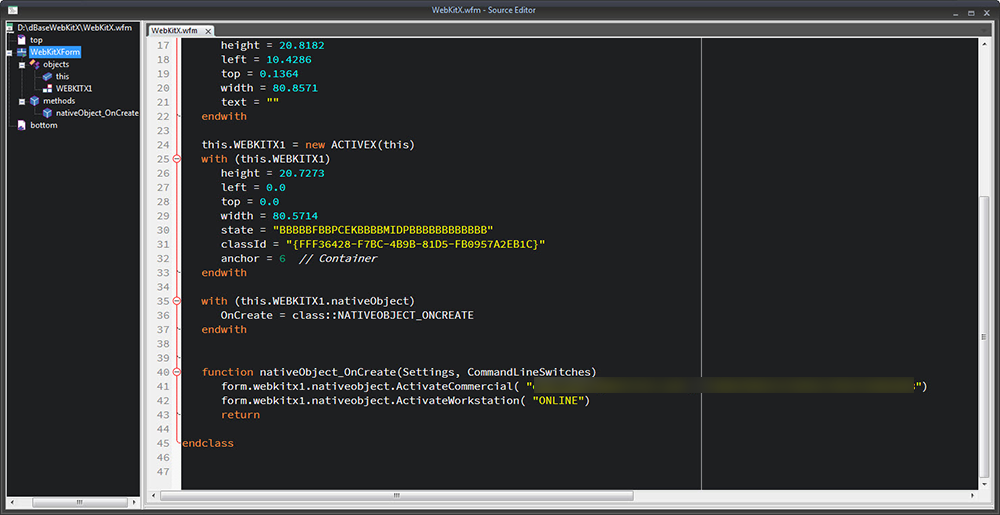Fold the nativeObject_OnCreate function at line 40
Screen dimensions: 1000x515
(177, 372)
